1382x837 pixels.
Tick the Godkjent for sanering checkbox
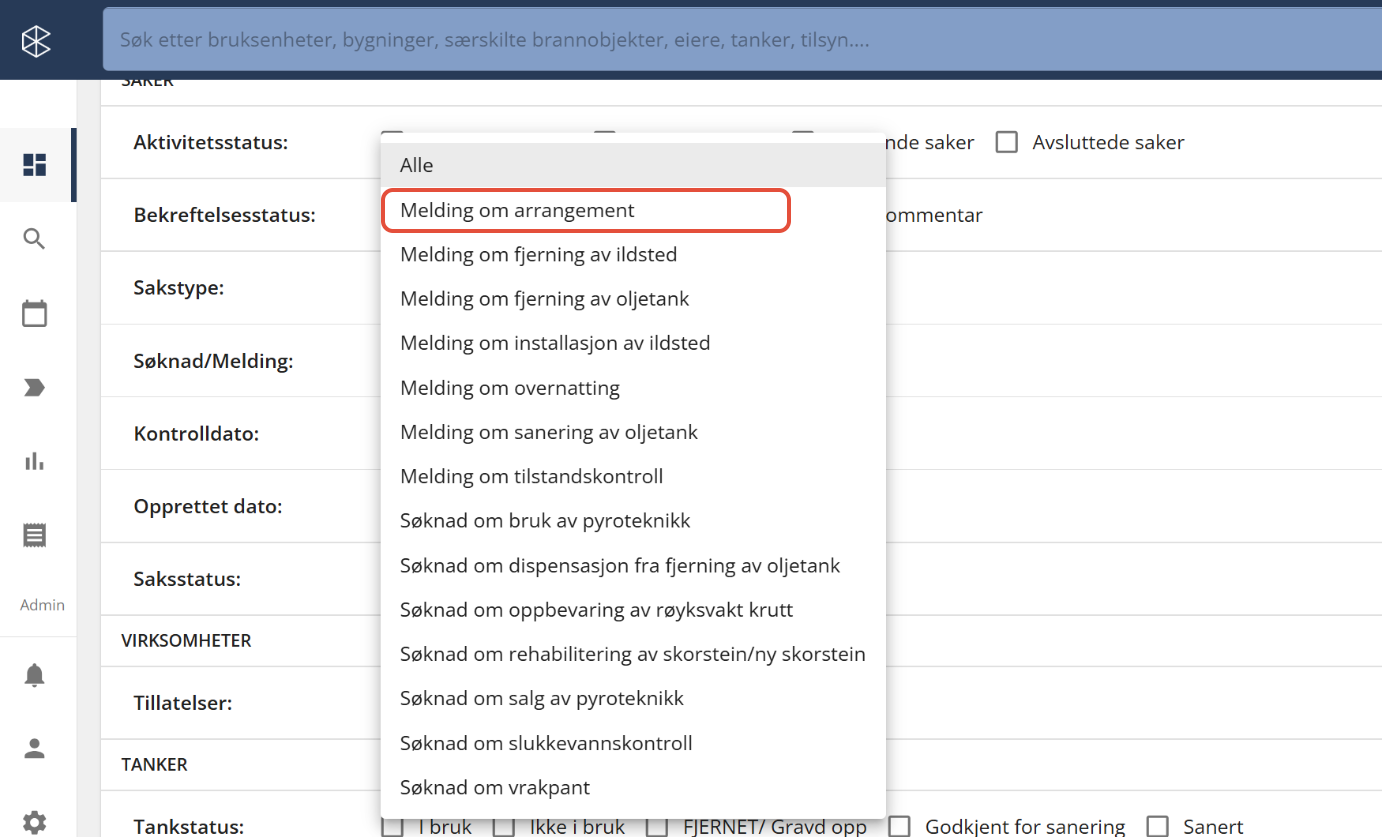click(x=900, y=826)
